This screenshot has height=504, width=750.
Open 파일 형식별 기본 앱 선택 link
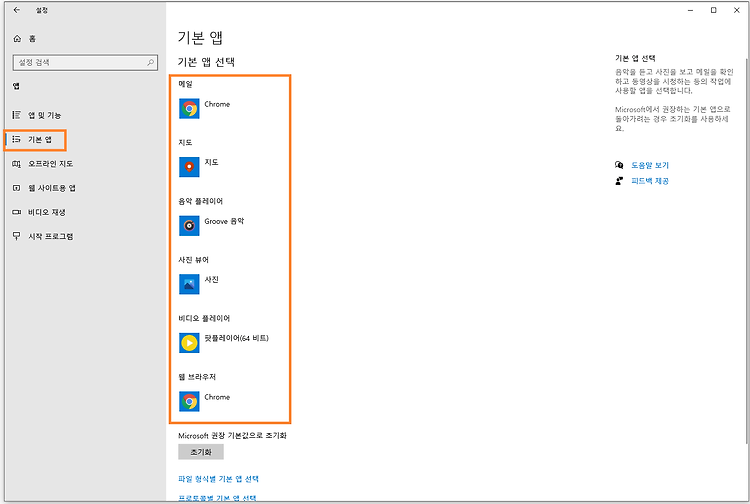tap(218, 479)
